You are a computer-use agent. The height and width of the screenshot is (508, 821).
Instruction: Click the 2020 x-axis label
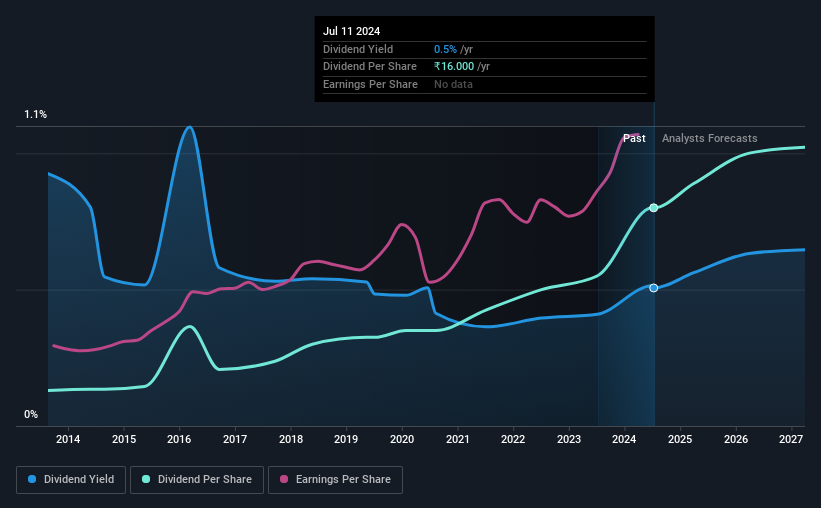click(402, 439)
